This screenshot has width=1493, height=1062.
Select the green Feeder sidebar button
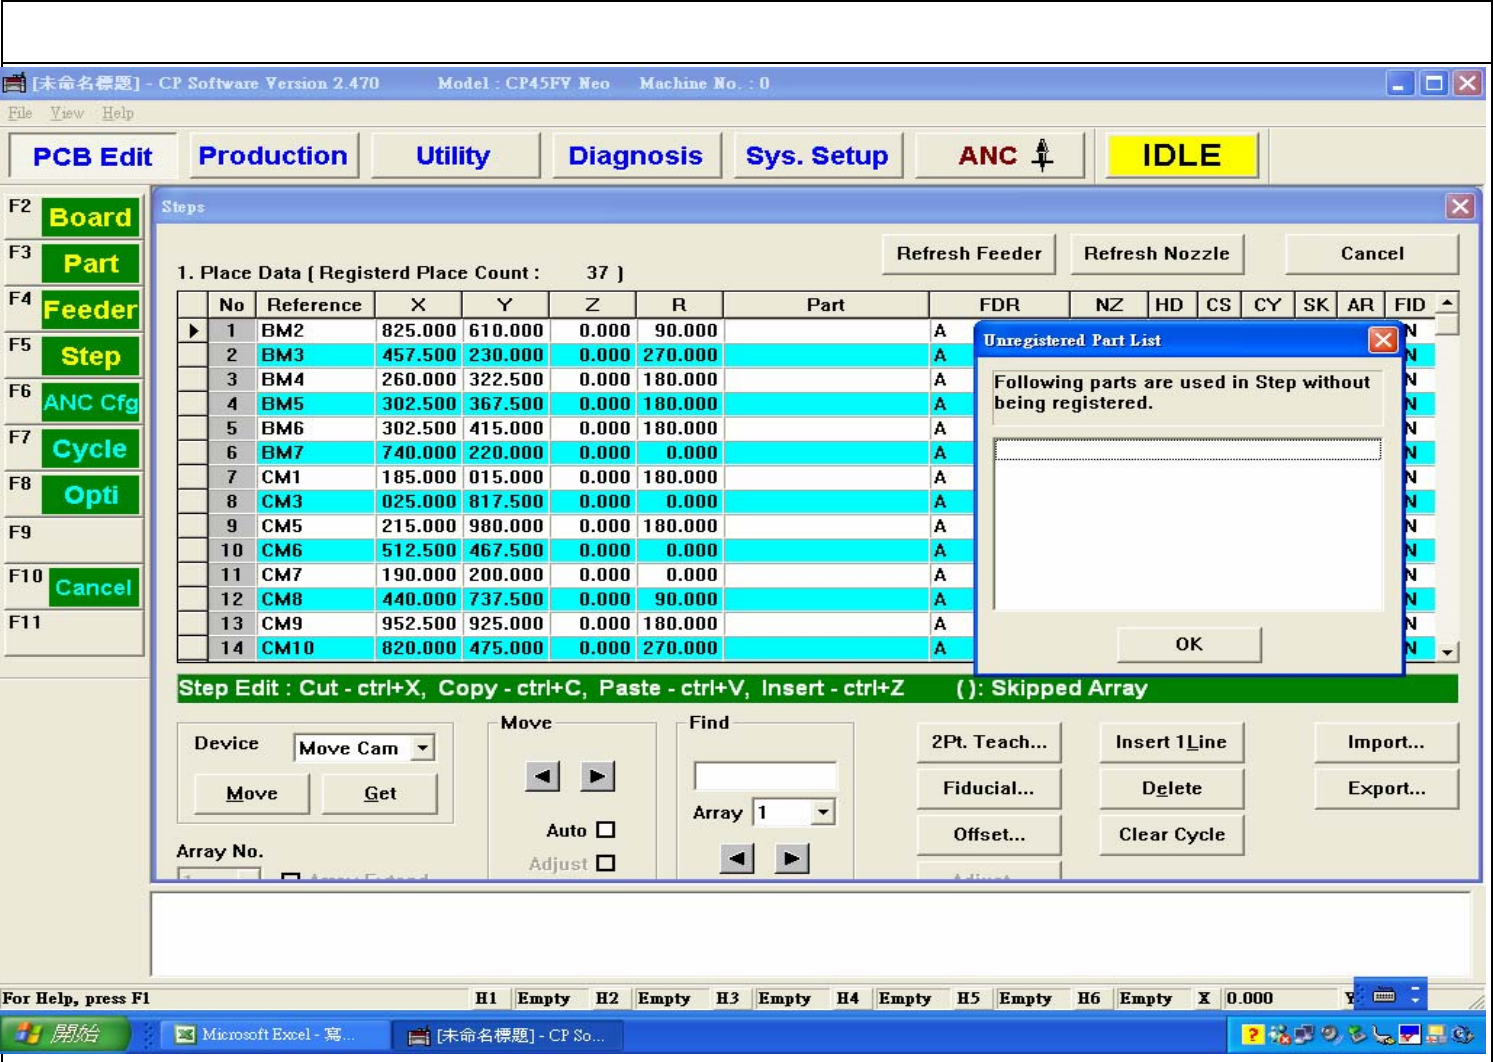click(x=90, y=310)
